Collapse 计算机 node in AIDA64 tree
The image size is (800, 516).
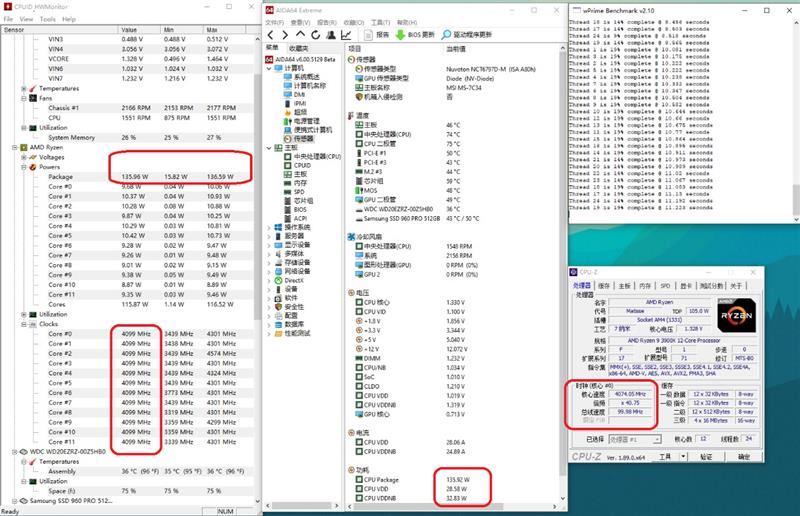point(269,68)
